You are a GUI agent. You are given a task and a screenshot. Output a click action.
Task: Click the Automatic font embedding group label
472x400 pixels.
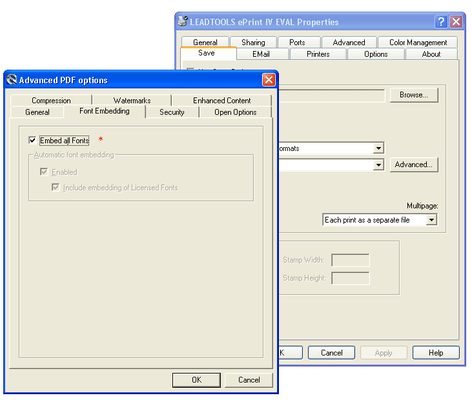click(74, 155)
